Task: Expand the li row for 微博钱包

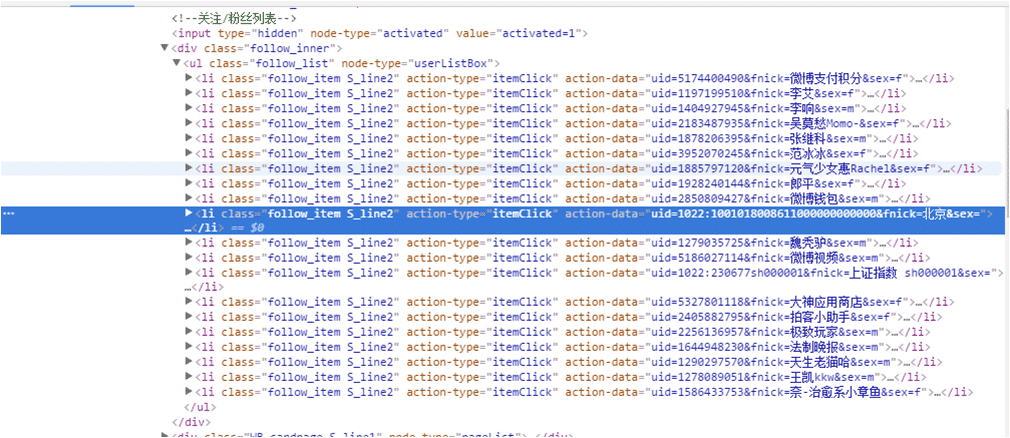Action: coord(189,197)
